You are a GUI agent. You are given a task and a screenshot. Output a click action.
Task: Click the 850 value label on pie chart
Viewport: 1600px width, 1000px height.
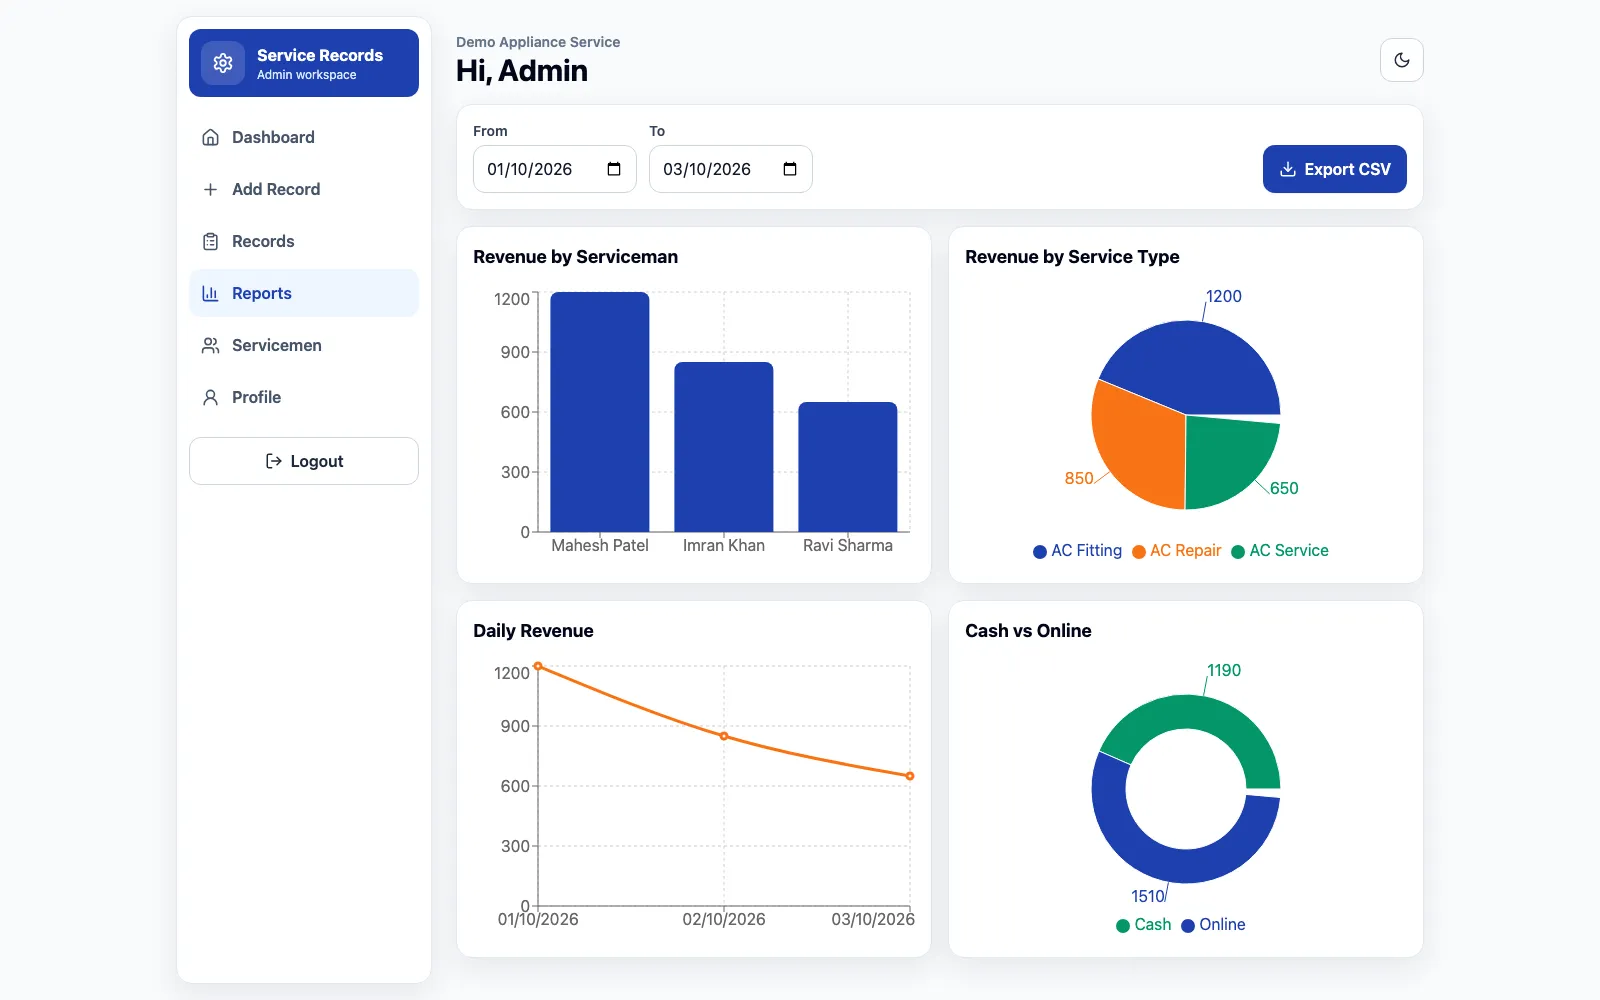pyautogui.click(x=1079, y=479)
